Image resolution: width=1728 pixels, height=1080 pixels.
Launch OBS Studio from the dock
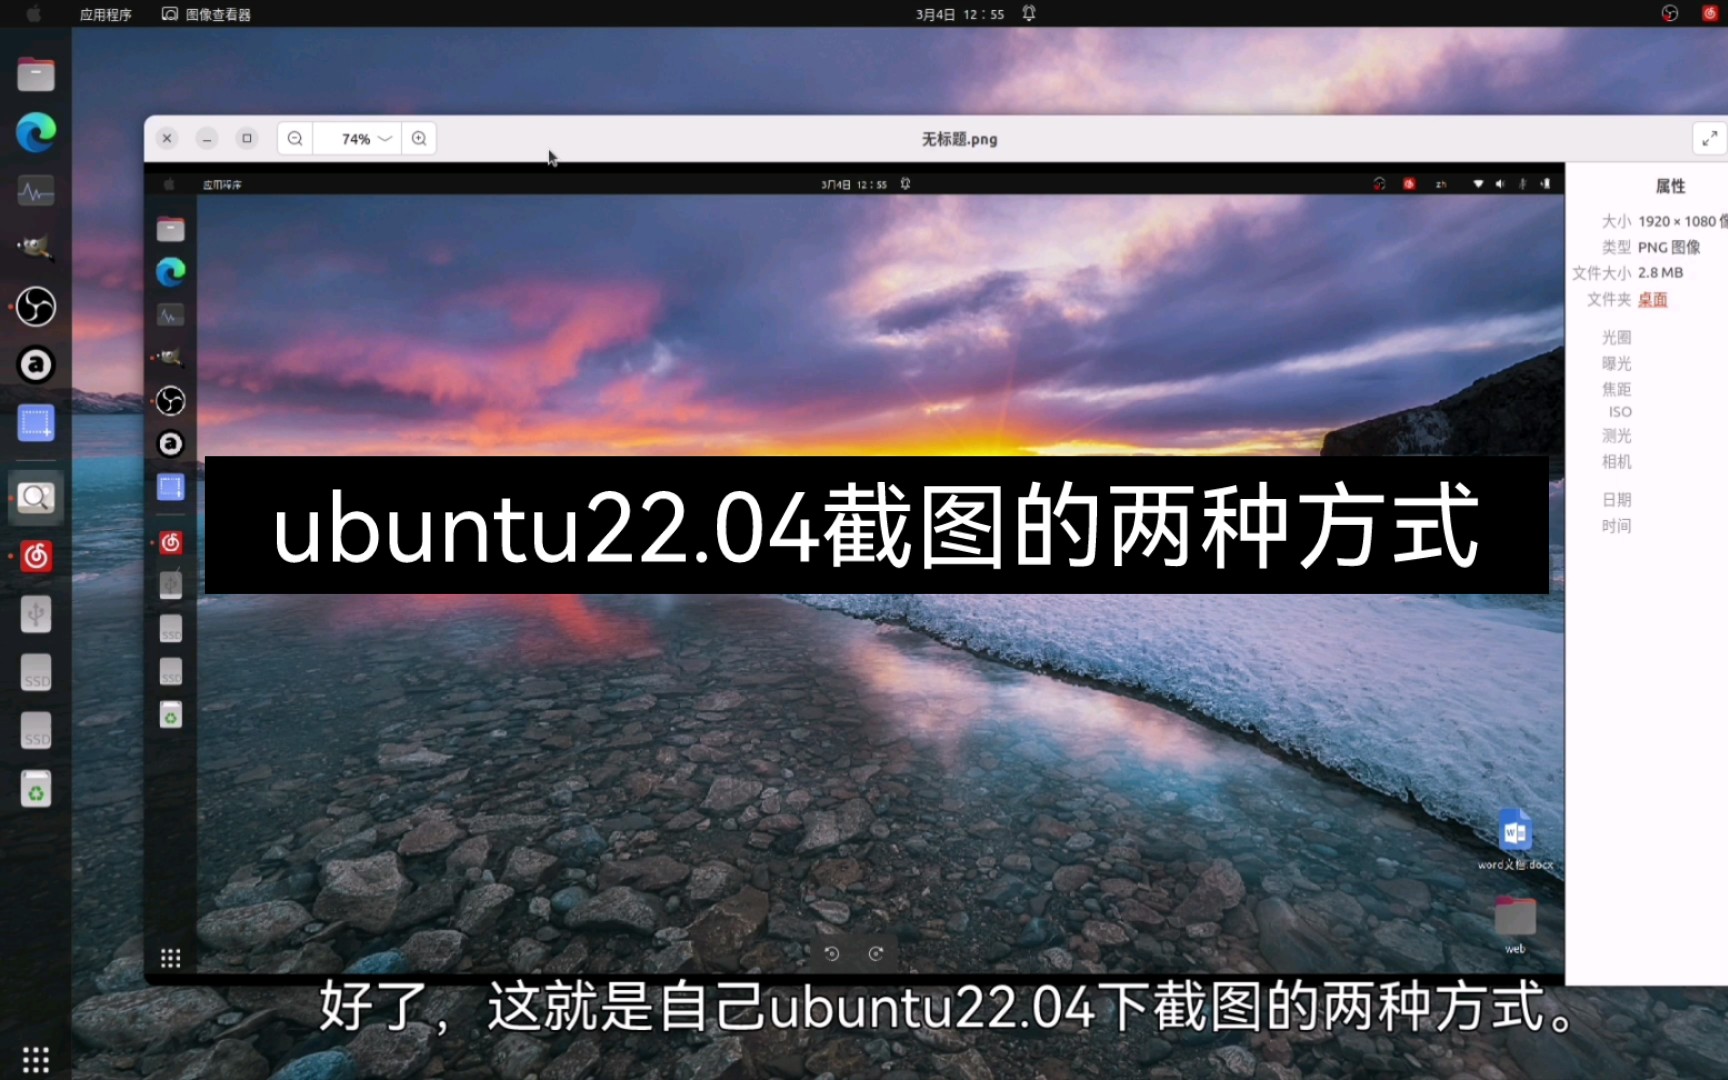[36, 306]
